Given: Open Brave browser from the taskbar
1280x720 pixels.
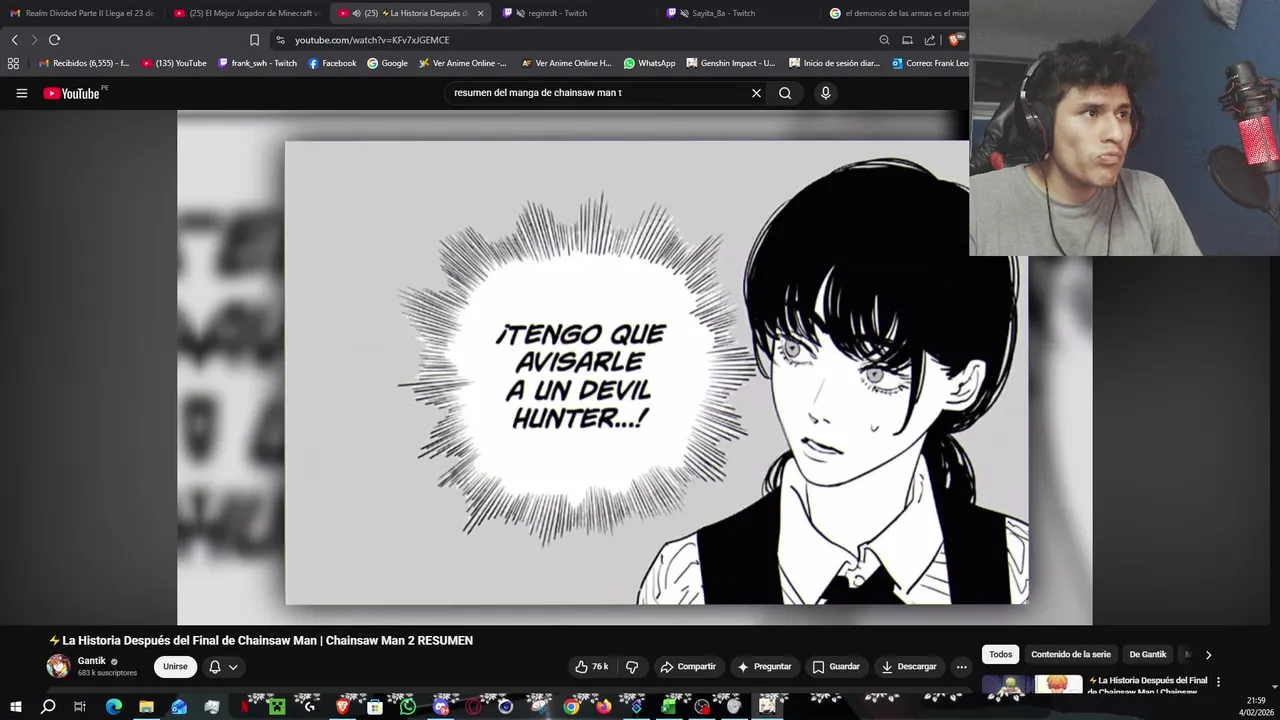Looking at the screenshot, I should (342, 707).
